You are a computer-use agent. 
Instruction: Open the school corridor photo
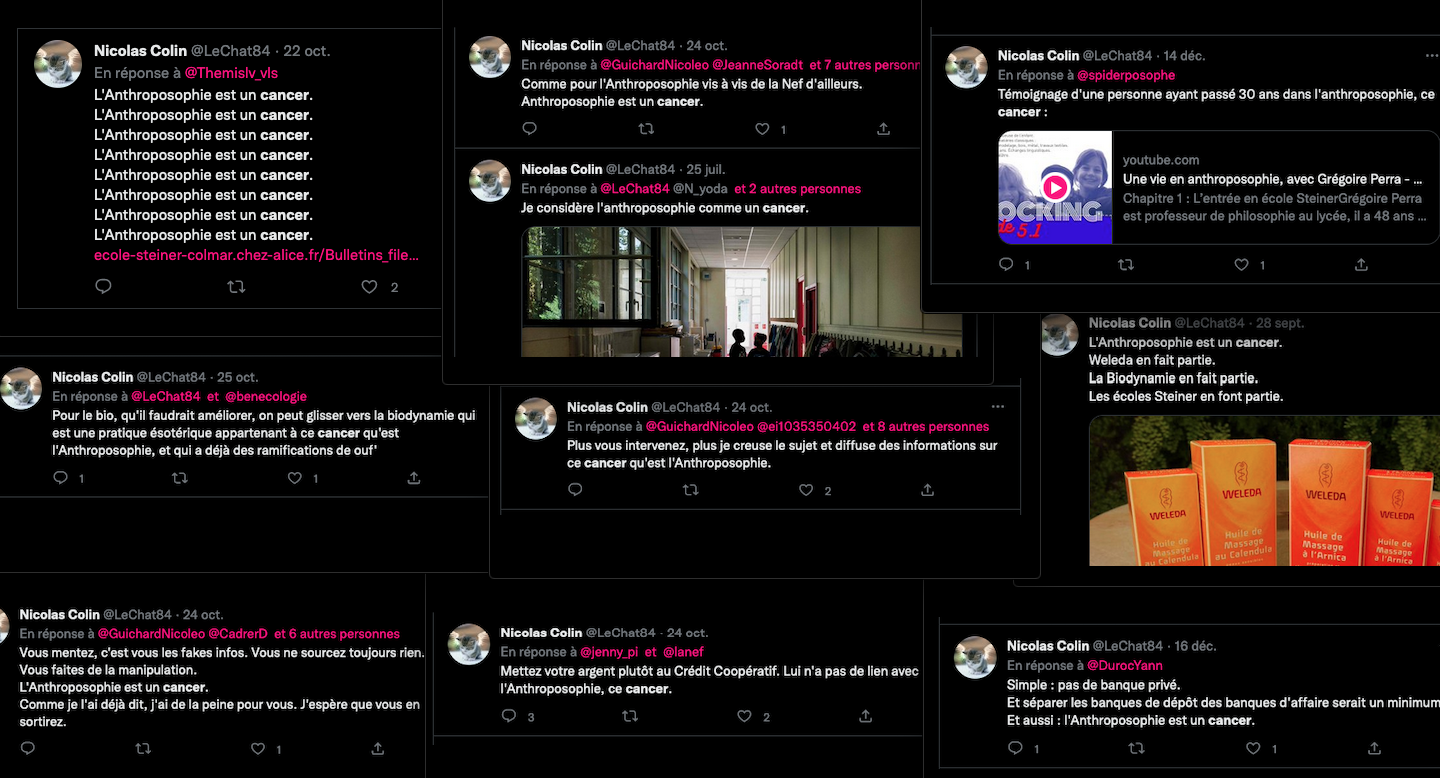click(742, 291)
